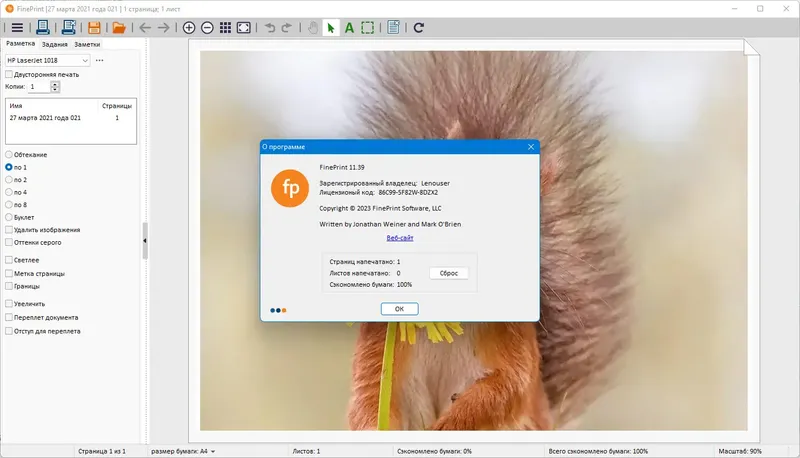Select the по 2 layout option
This screenshot has width=800, height=458.
(9, 180)
